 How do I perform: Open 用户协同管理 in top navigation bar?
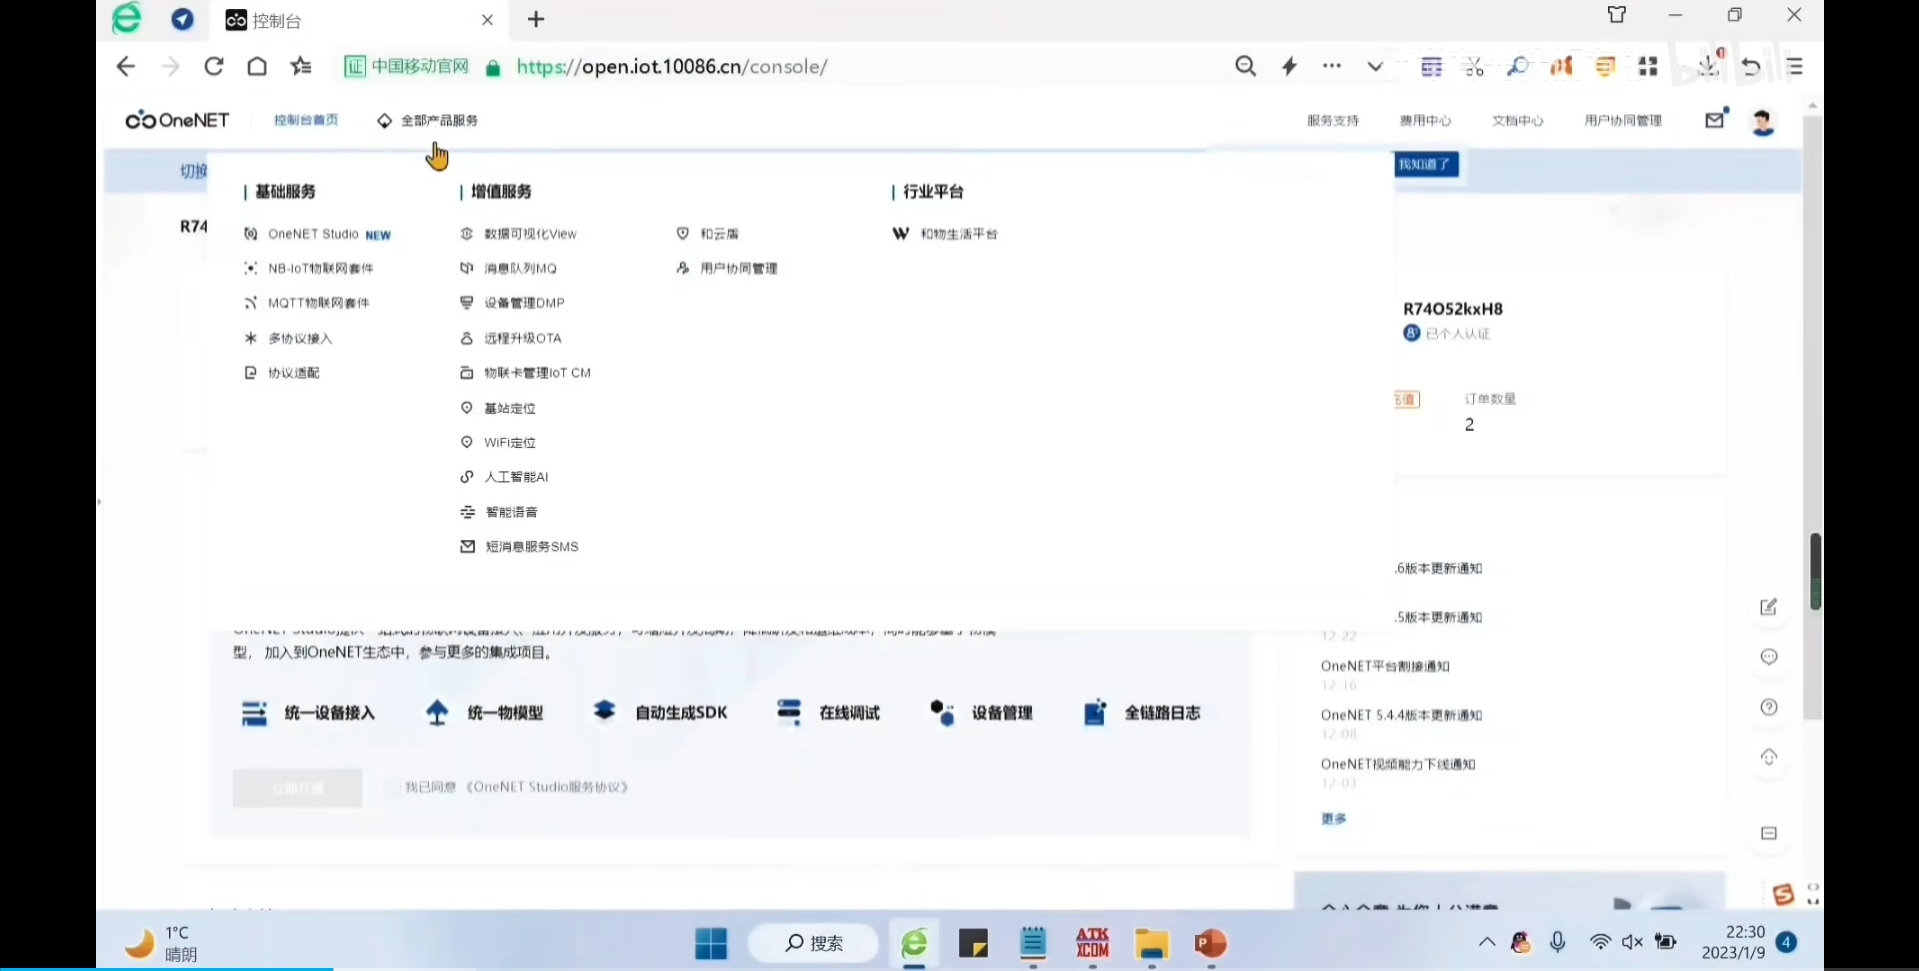(x=1623, y=120)
